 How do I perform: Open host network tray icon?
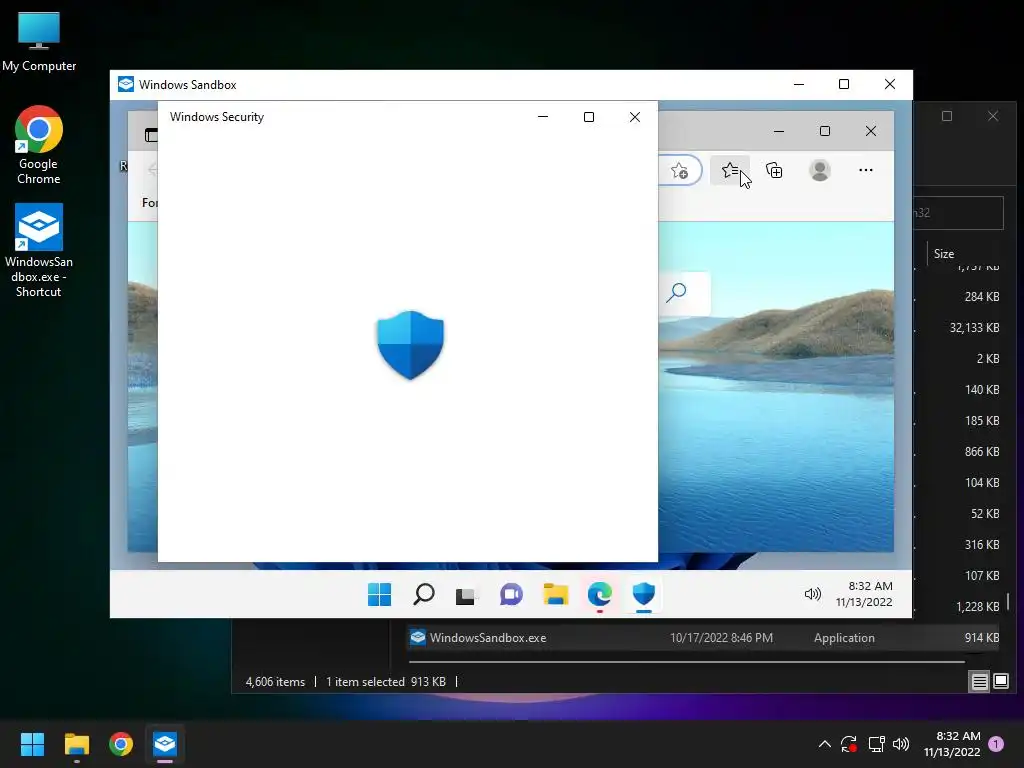(x=876, y=744)
